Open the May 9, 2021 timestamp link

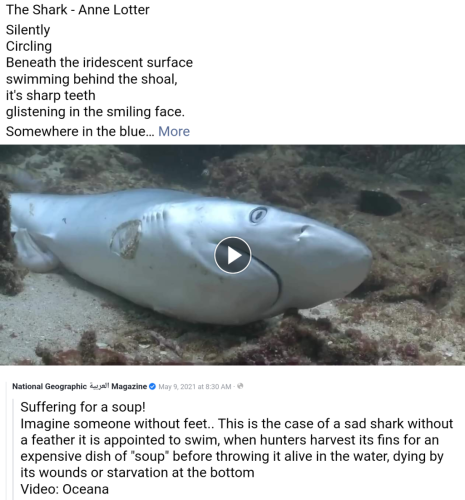195,386
